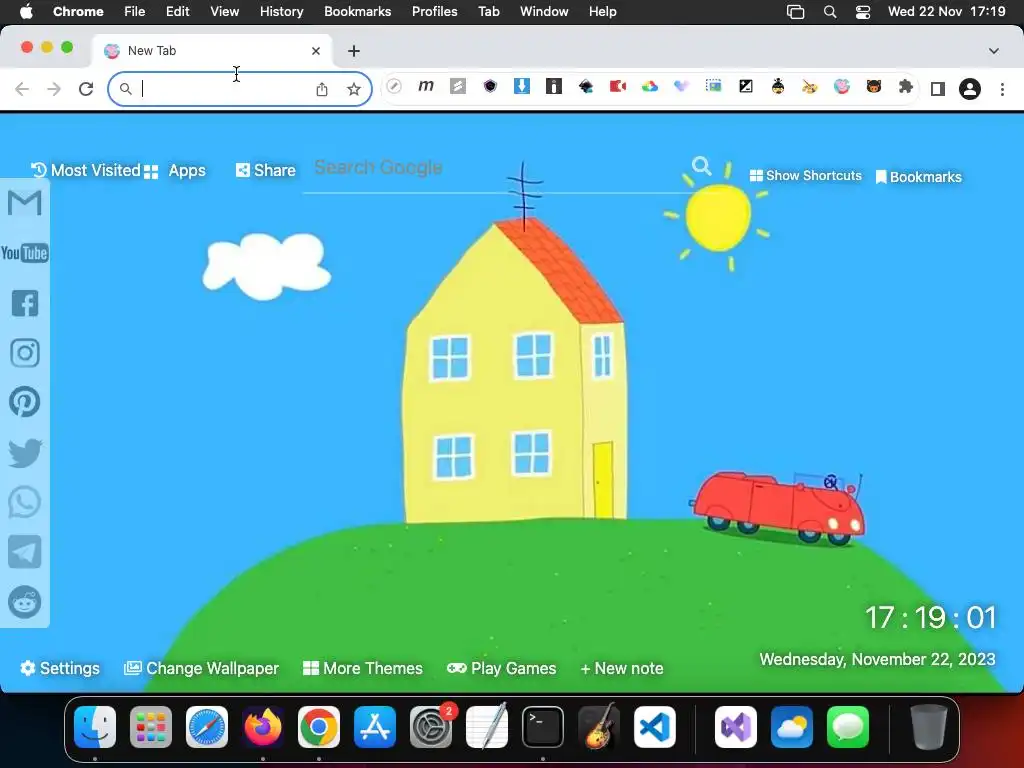Open the Instagram sidebar shortcut

(25, 353)
